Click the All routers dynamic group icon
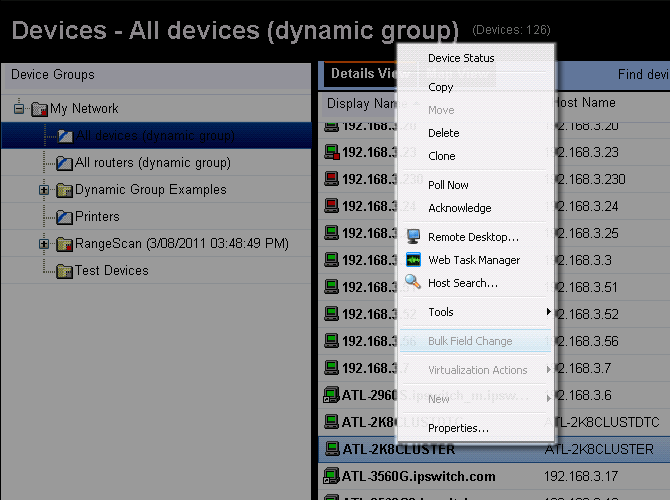Image resolution: width=670 pixels, height=500 pixels. click(65, 163)
